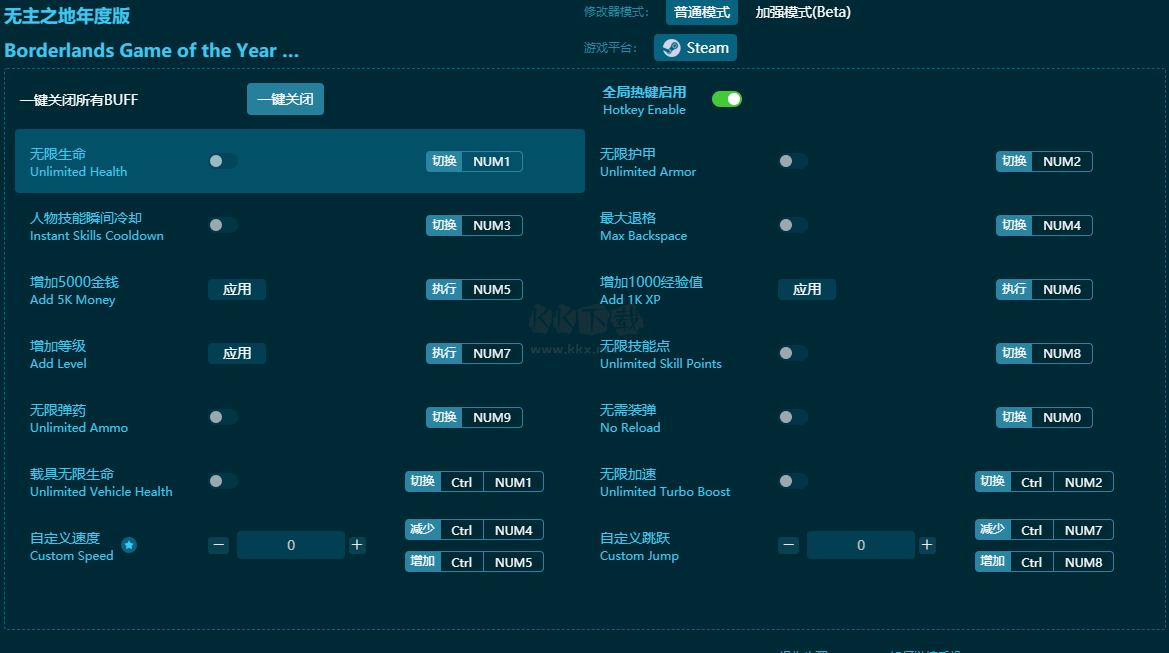Click the plus icon for Custom Jump
1169x653 pixels.
927,545
